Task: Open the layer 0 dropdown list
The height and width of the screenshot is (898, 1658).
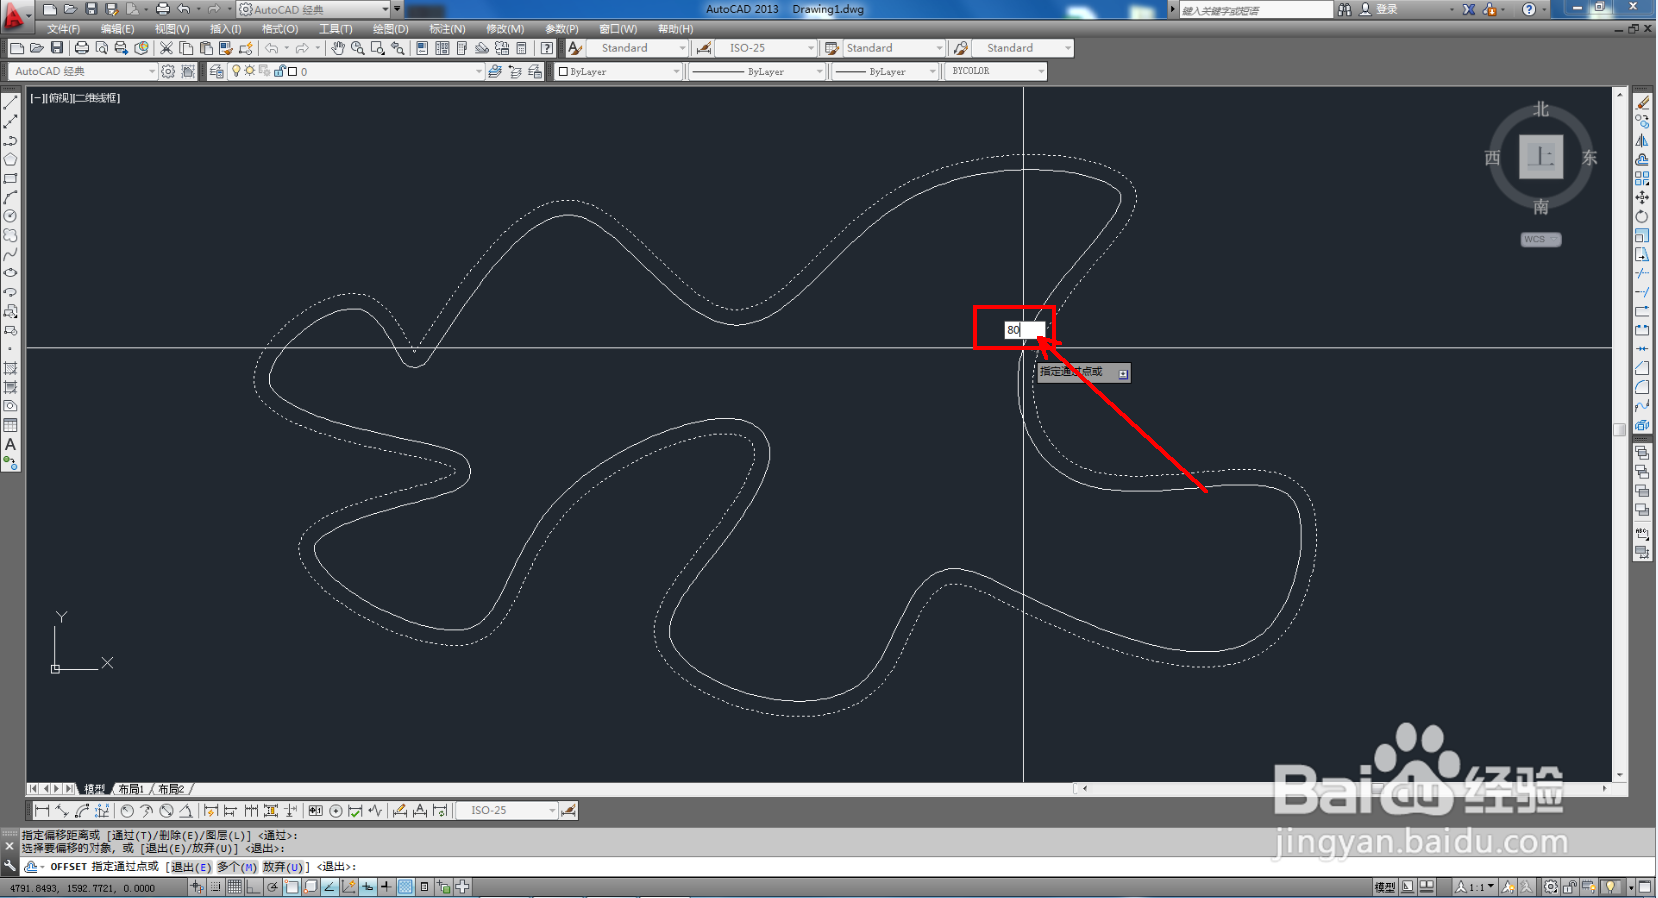Action: [x=356, y=72]
